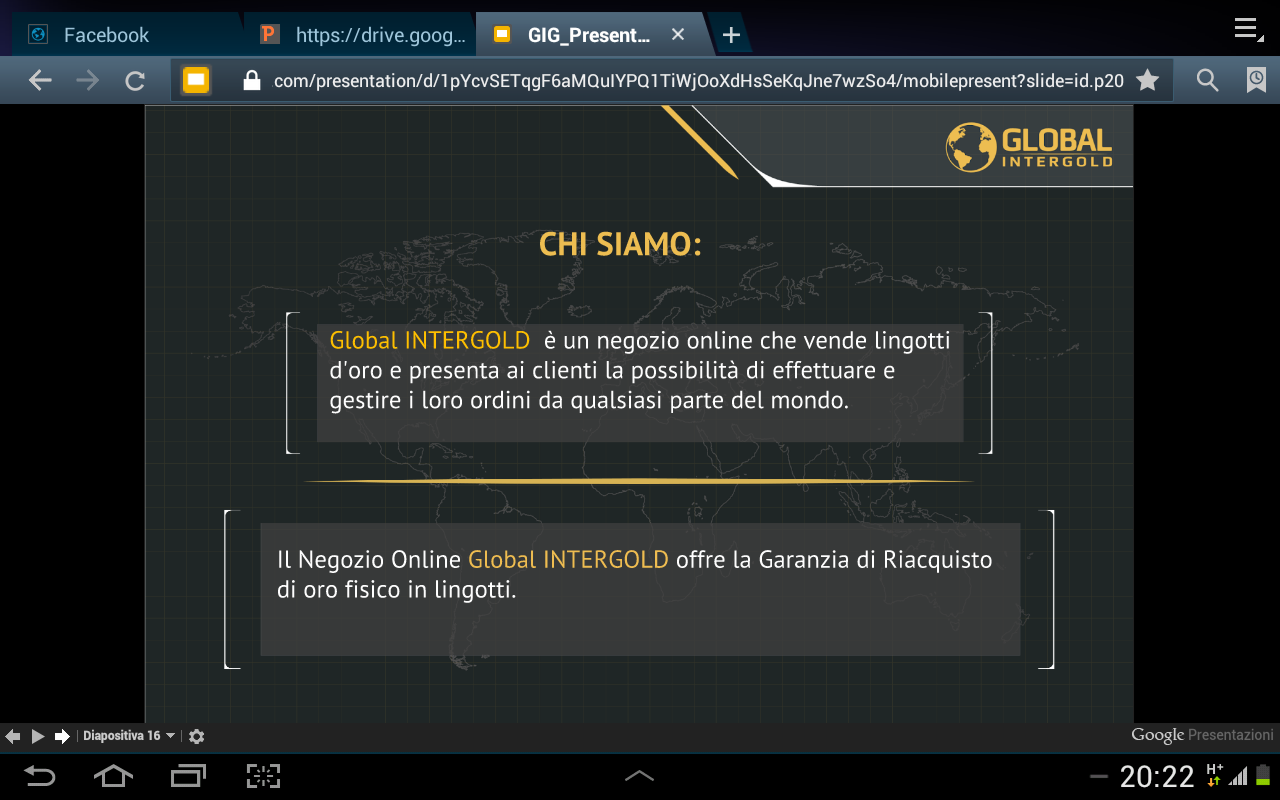Click the Facebook tab globe icon
The height and width of the screenshot is (800, 1280).
(x=39, y=35)
